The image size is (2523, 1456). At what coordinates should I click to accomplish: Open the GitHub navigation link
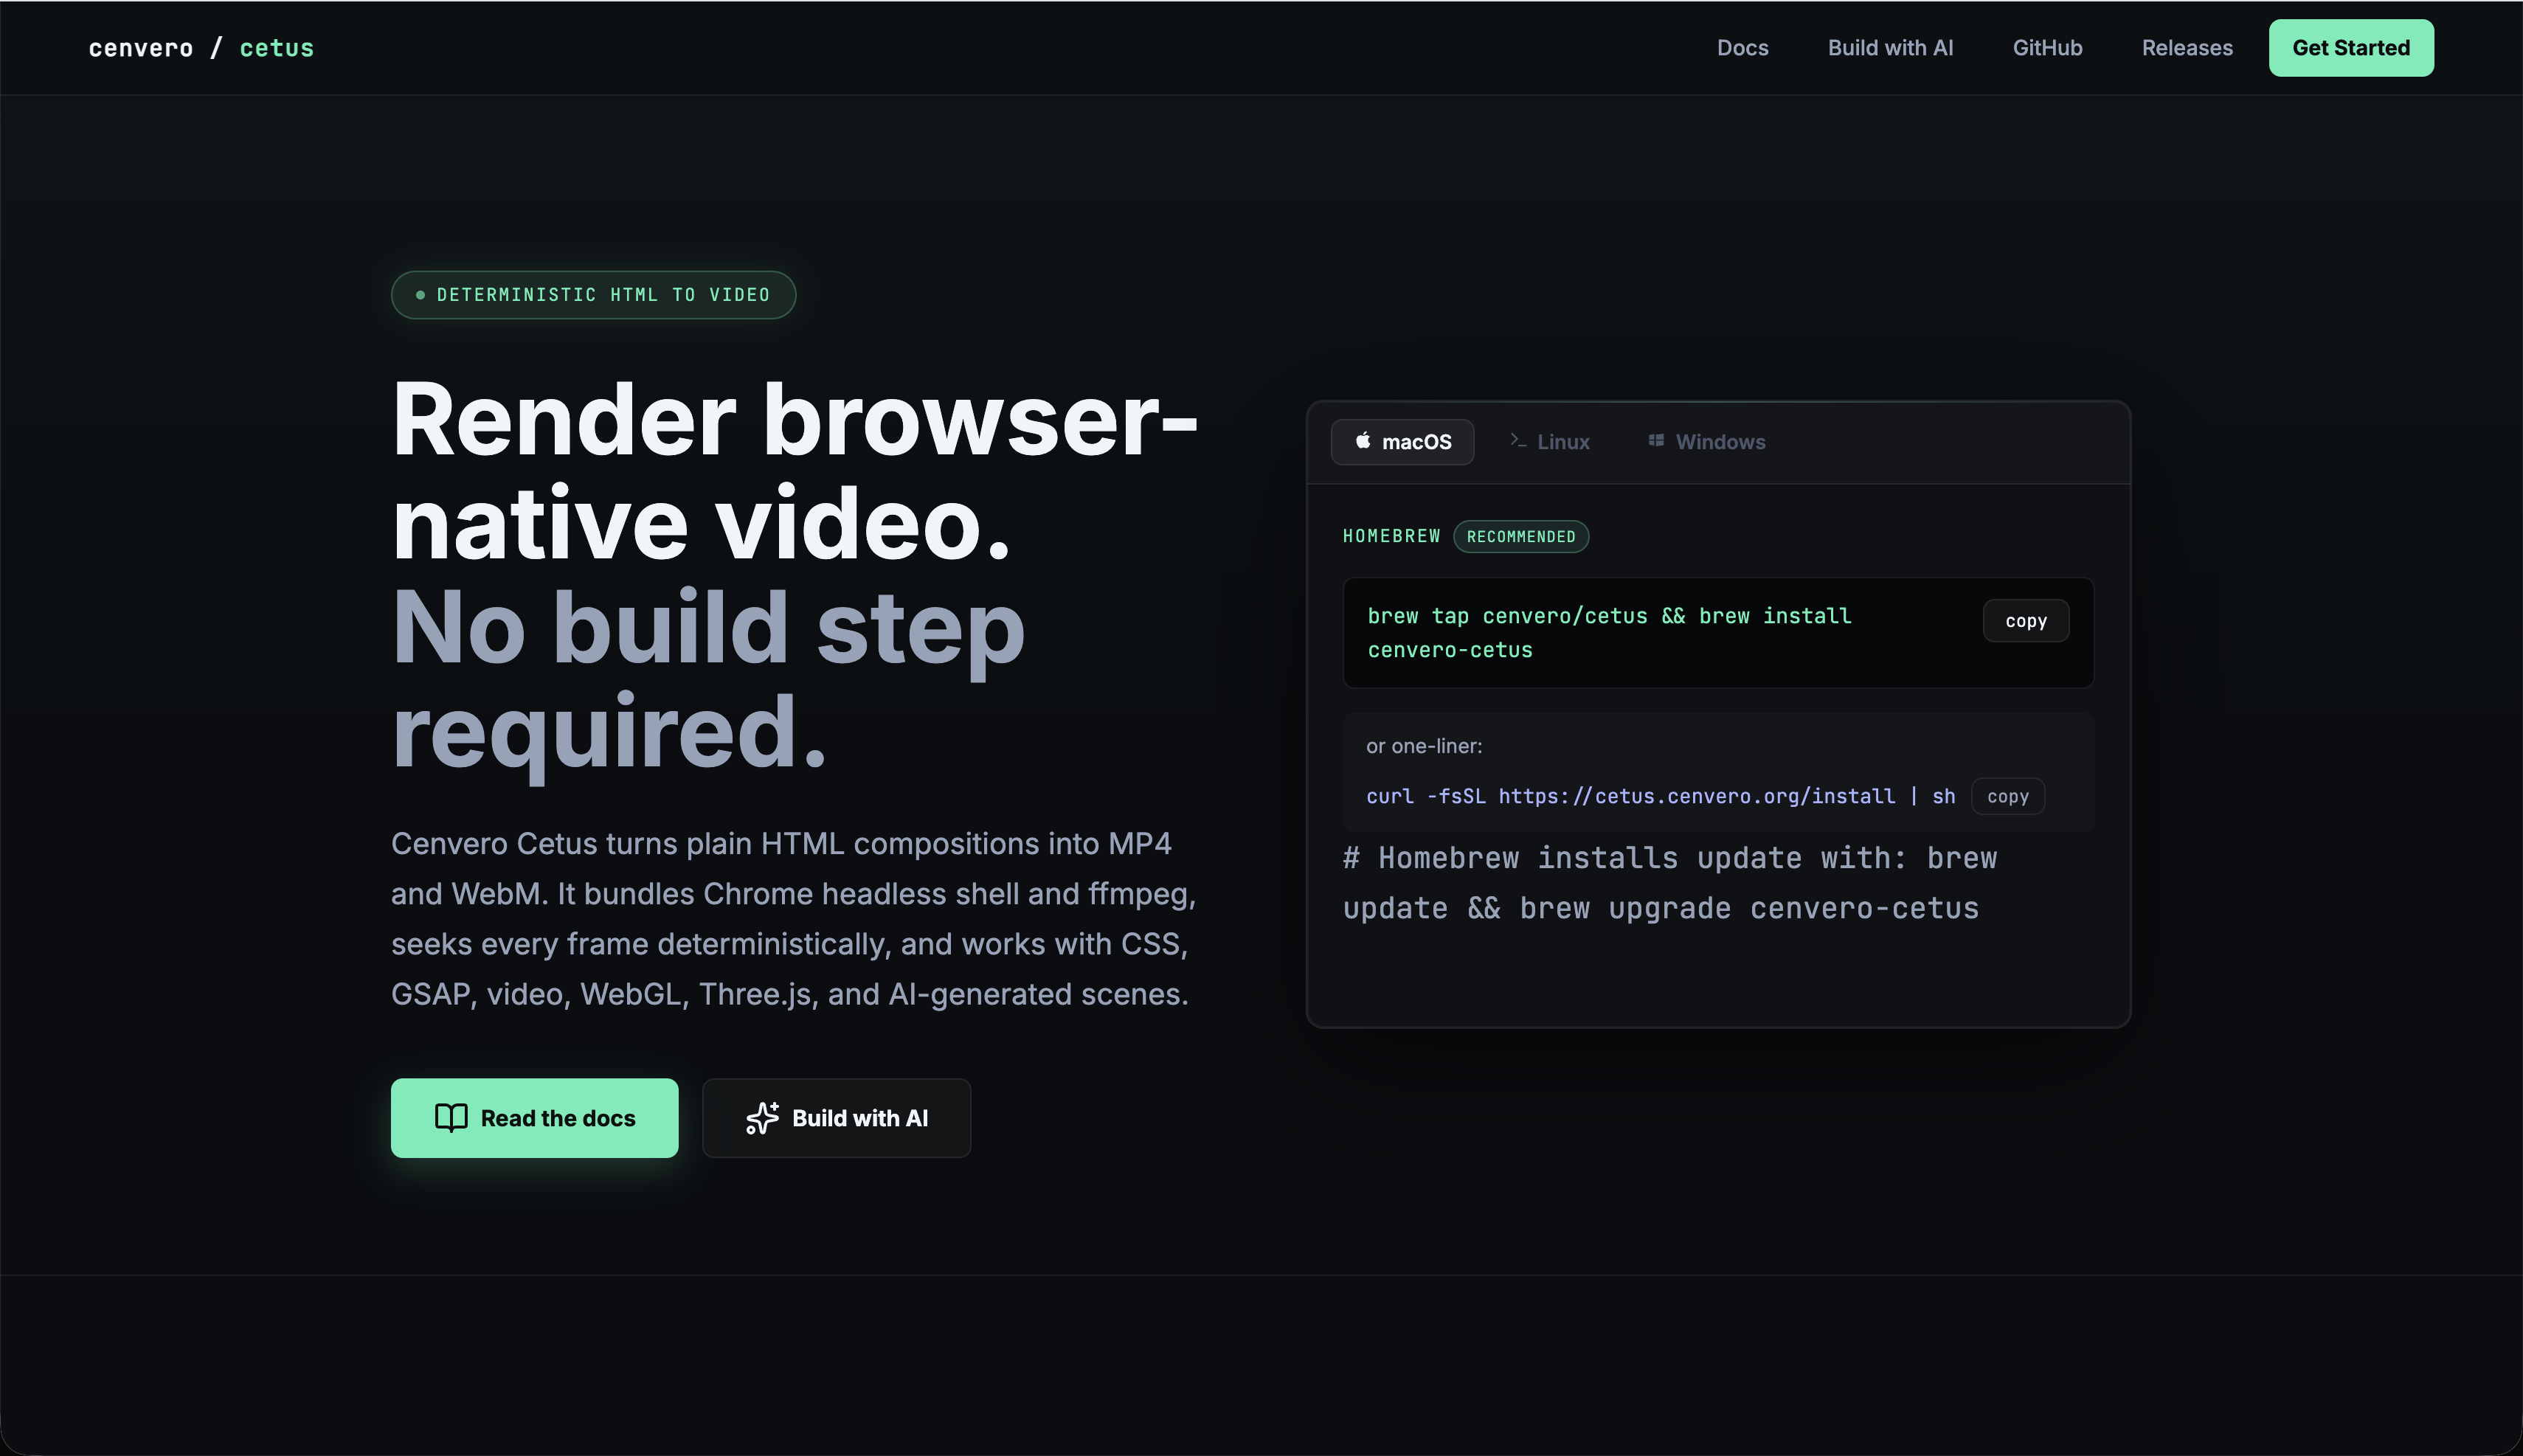pos(2047,48)
